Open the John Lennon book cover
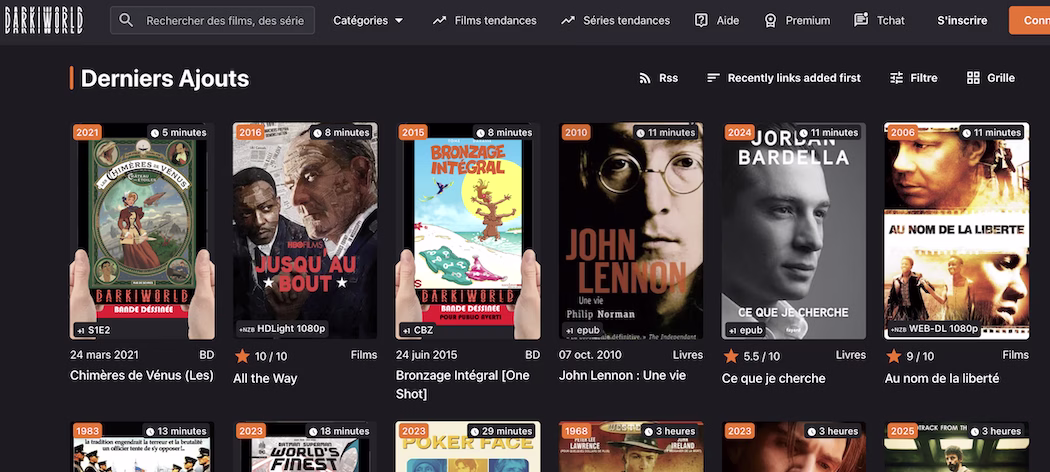 pyautogui.click(x=631, y=231)
